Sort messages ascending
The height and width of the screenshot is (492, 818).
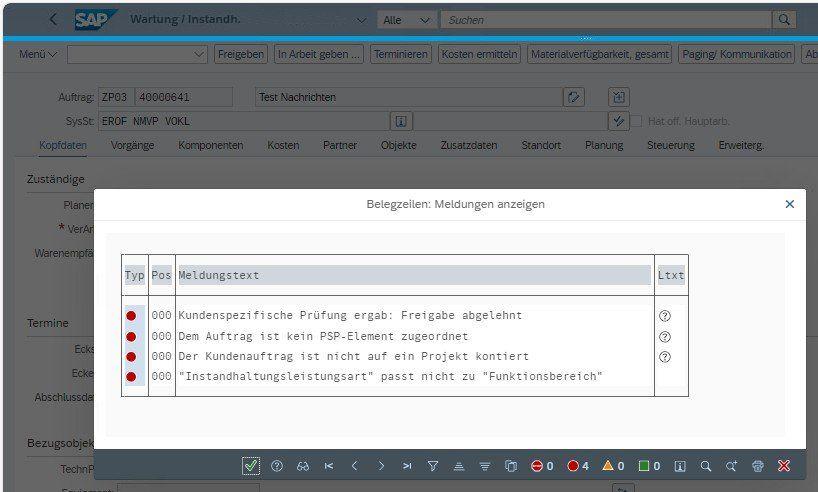(x=459, y=466)
